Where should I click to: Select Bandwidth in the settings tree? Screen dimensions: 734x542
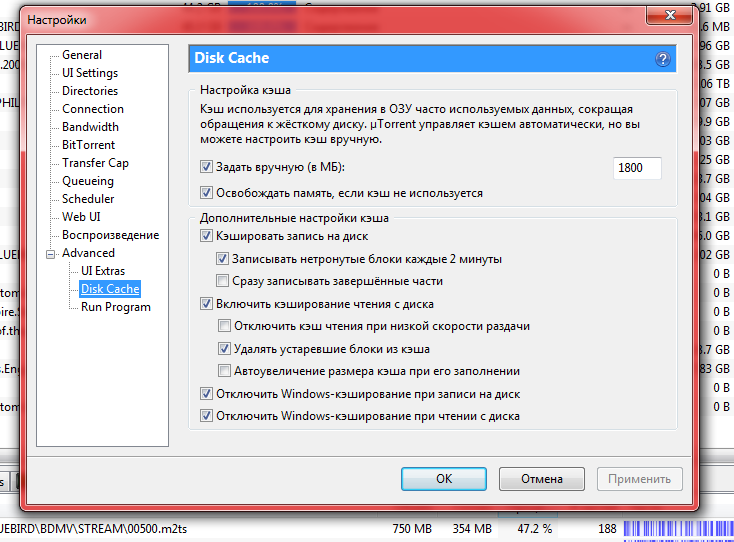(x=90, y=127)
